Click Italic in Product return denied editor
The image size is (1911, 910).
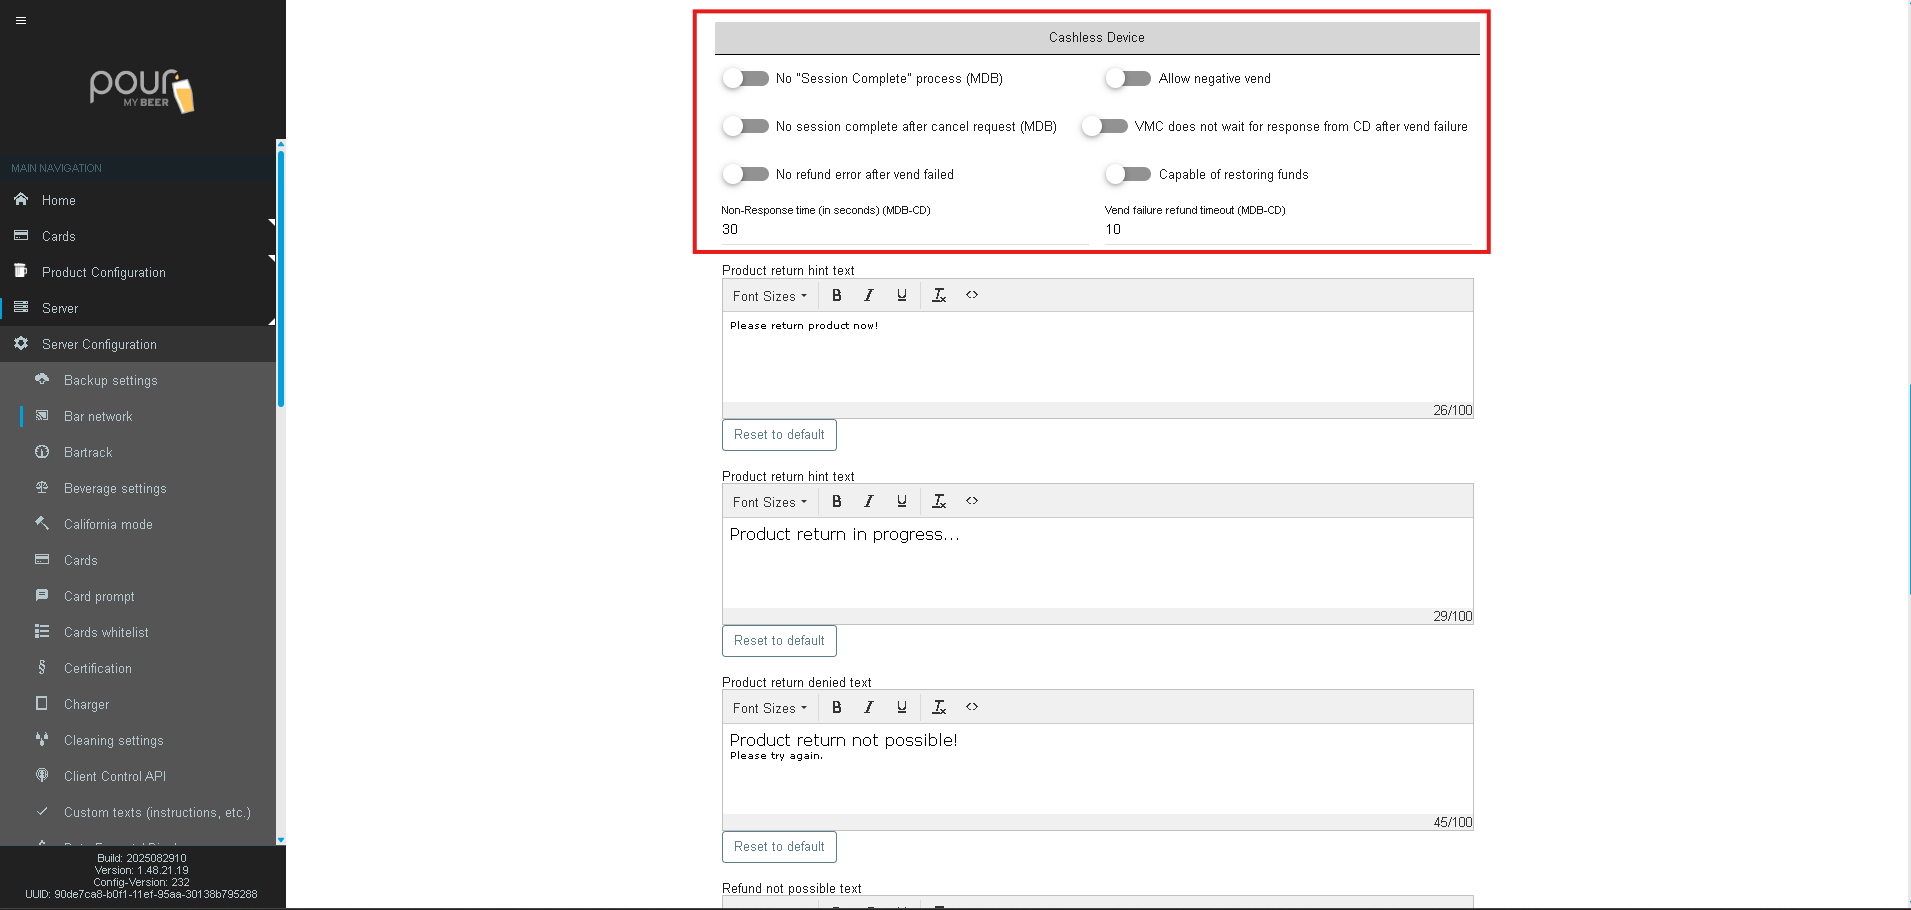coord(869,708)
